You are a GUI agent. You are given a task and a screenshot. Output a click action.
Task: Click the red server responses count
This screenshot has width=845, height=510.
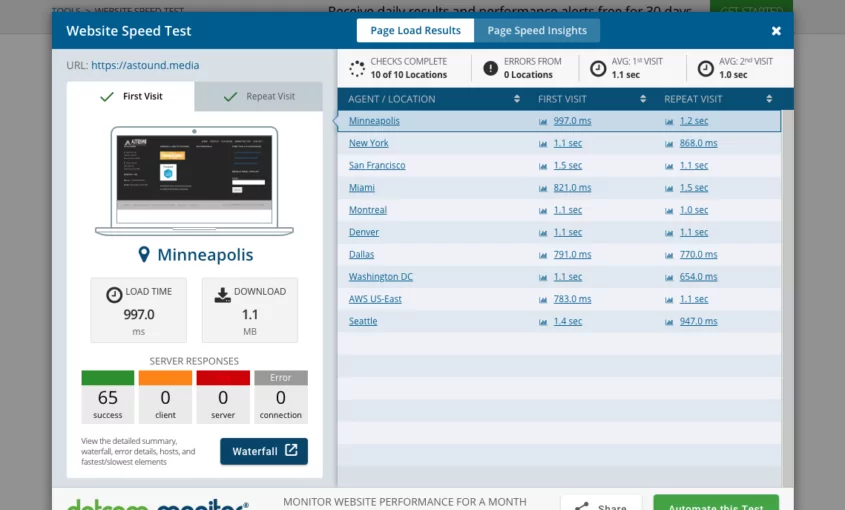tap(223, 397)
